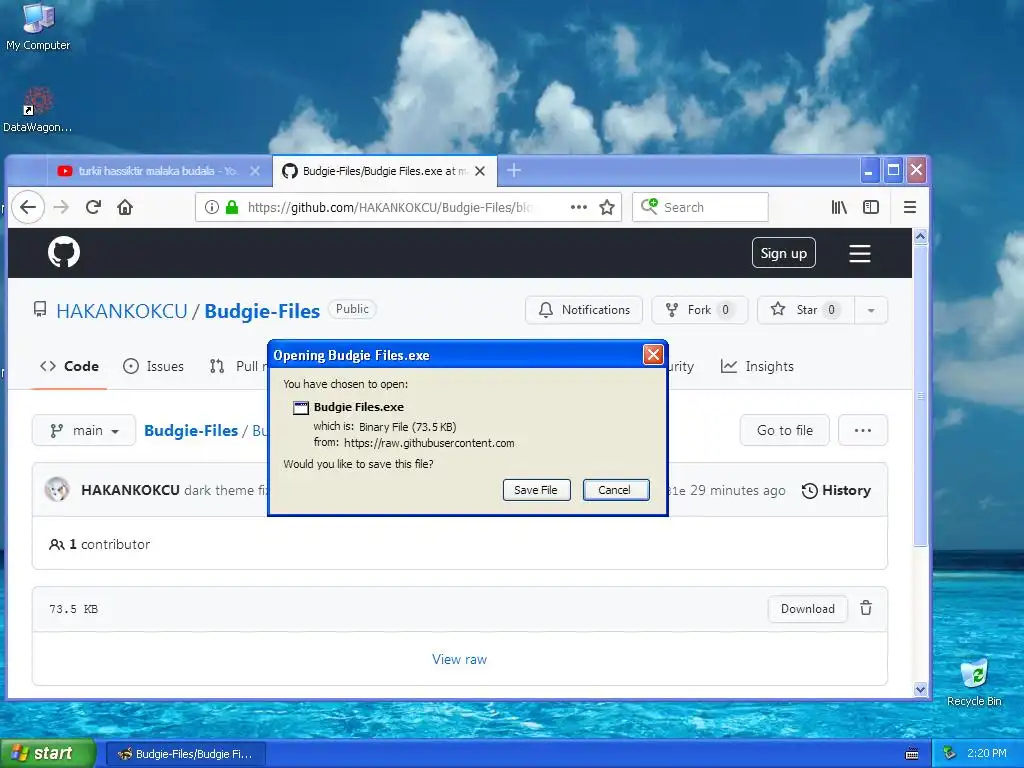Go back with Firefox back arrow
This screenshot has width=1024, height=768.
(x=27, y=207)
